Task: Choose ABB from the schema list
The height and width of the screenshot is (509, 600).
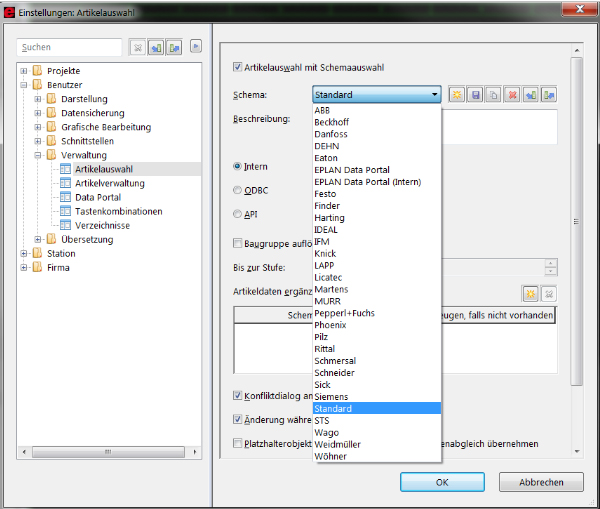Action: pyautogui.click(x=377, y=110)
